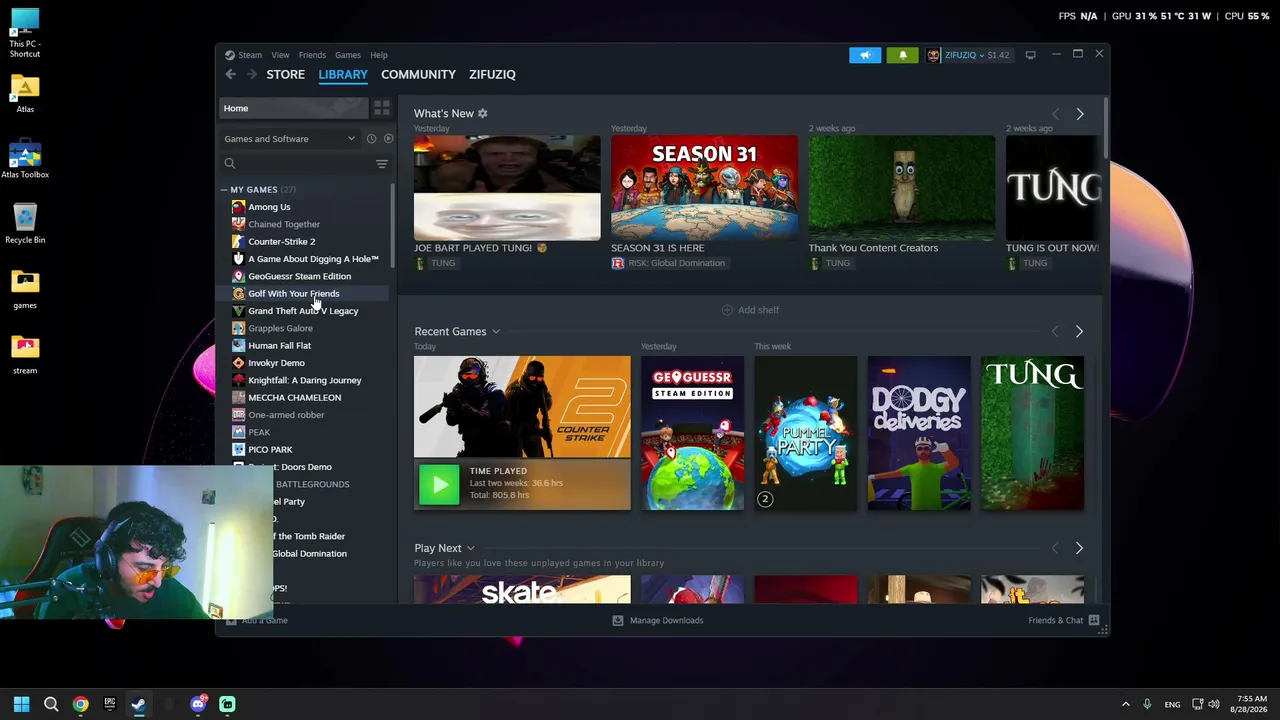Screen dimensions: 1280x720
Task: Open Windows Start menu
Action: click(21, 704)
